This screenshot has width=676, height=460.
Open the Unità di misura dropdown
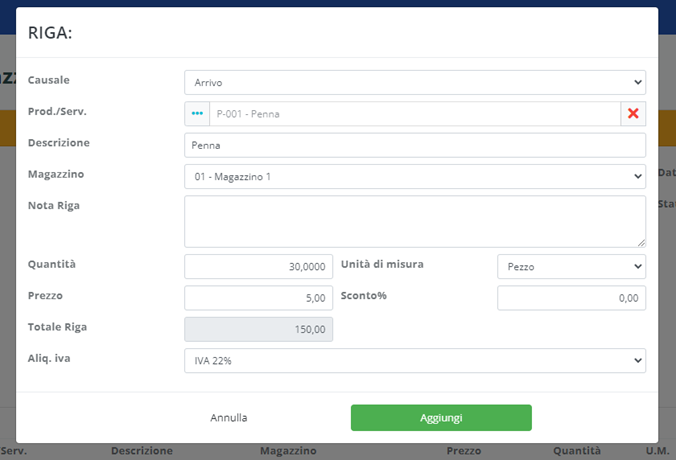pyautogui.click(x=571, y=267)
